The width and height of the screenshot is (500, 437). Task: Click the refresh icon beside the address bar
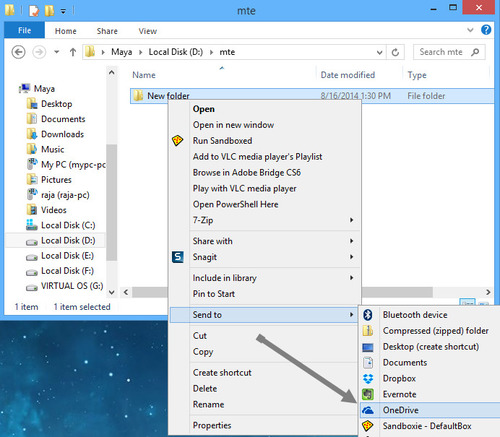coord(395,52)
